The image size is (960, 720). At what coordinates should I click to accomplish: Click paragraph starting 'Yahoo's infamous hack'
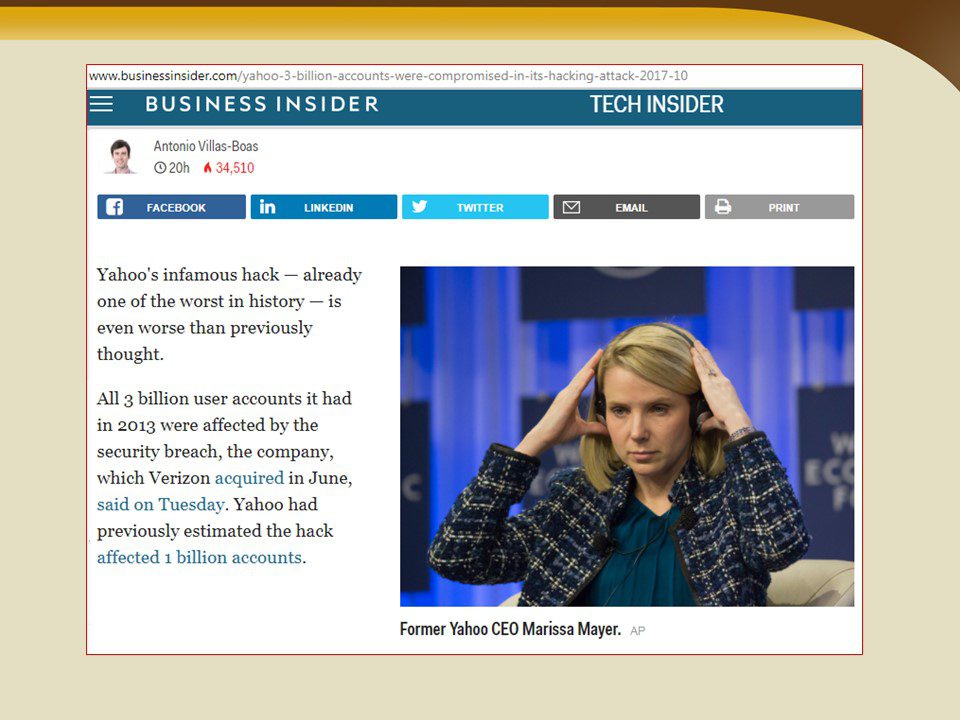point(230,314)
